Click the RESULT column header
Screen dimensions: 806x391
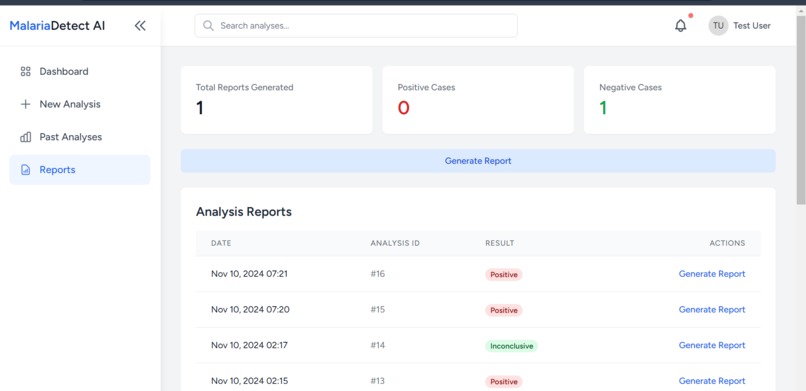(x=500, y=243)
